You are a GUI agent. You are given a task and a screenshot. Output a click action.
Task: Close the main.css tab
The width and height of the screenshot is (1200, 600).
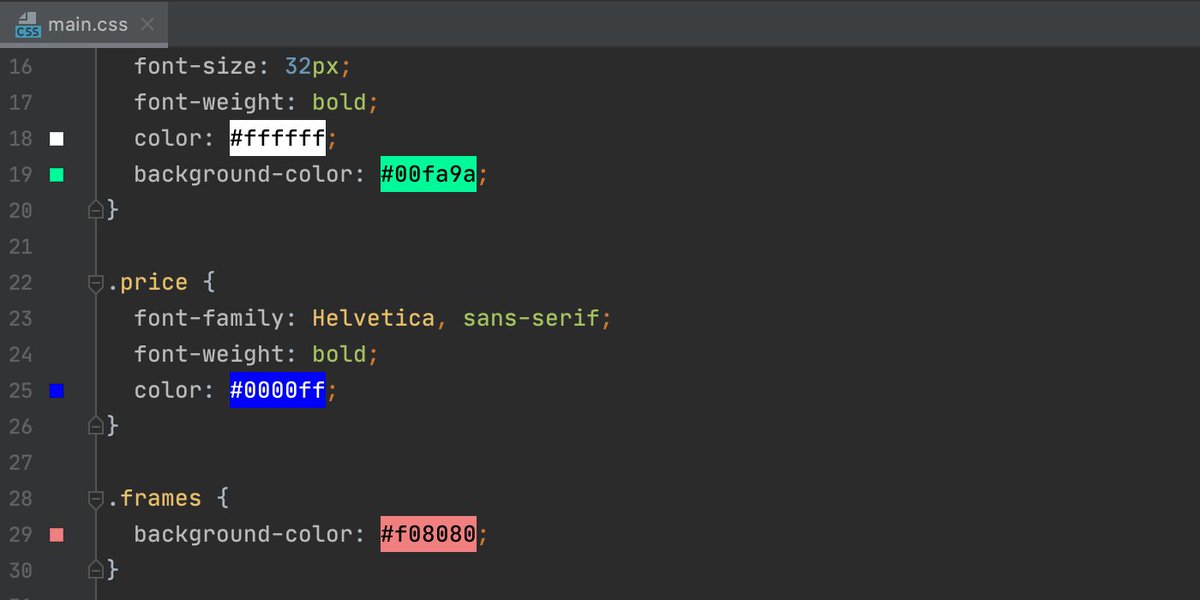tap(147, 24)
